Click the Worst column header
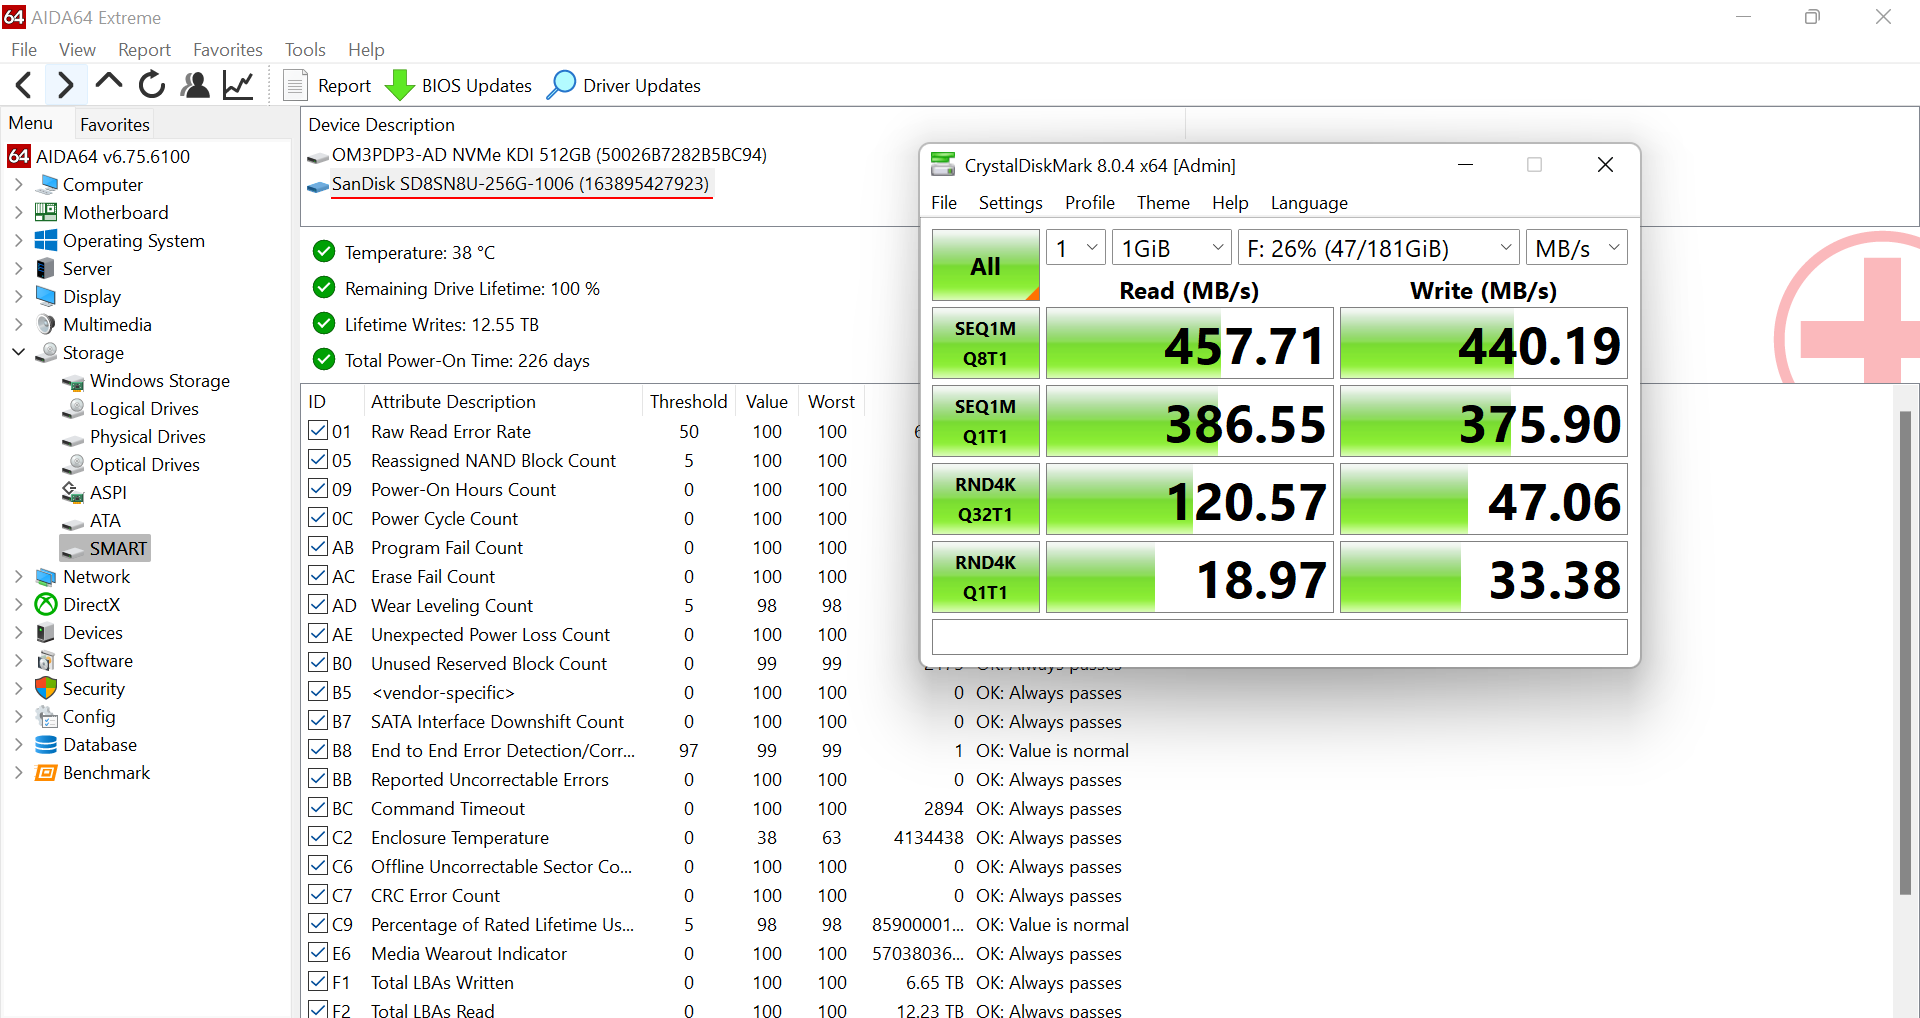 click(x=831, y=402)
